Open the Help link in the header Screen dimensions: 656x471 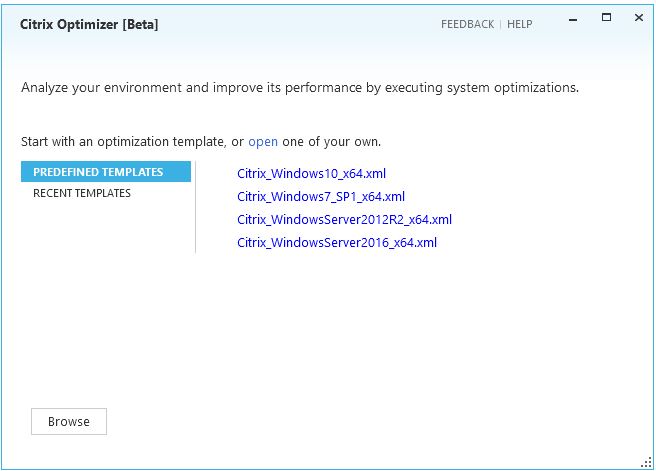520,24
